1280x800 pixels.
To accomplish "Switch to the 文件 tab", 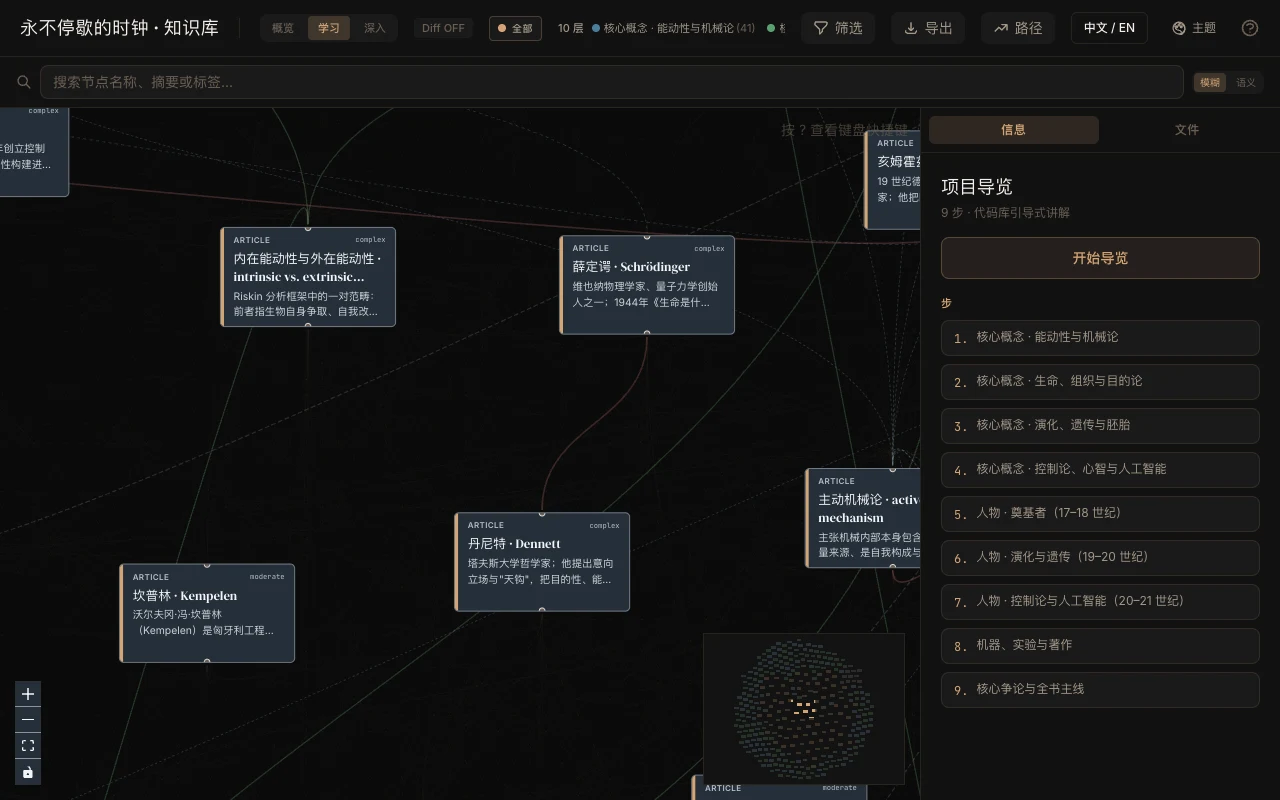I will click(1186, 130).
